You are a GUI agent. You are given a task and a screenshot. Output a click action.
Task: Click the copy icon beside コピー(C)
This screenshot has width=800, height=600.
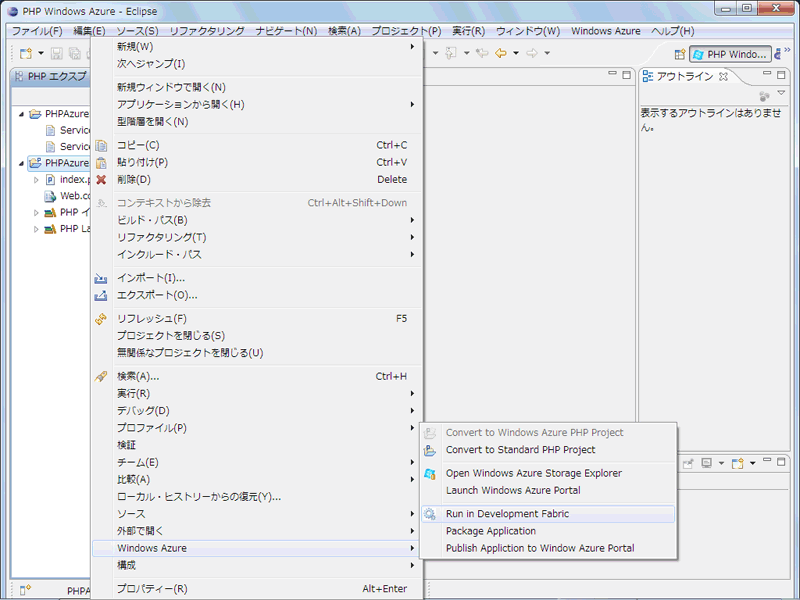tap(101, 146)
